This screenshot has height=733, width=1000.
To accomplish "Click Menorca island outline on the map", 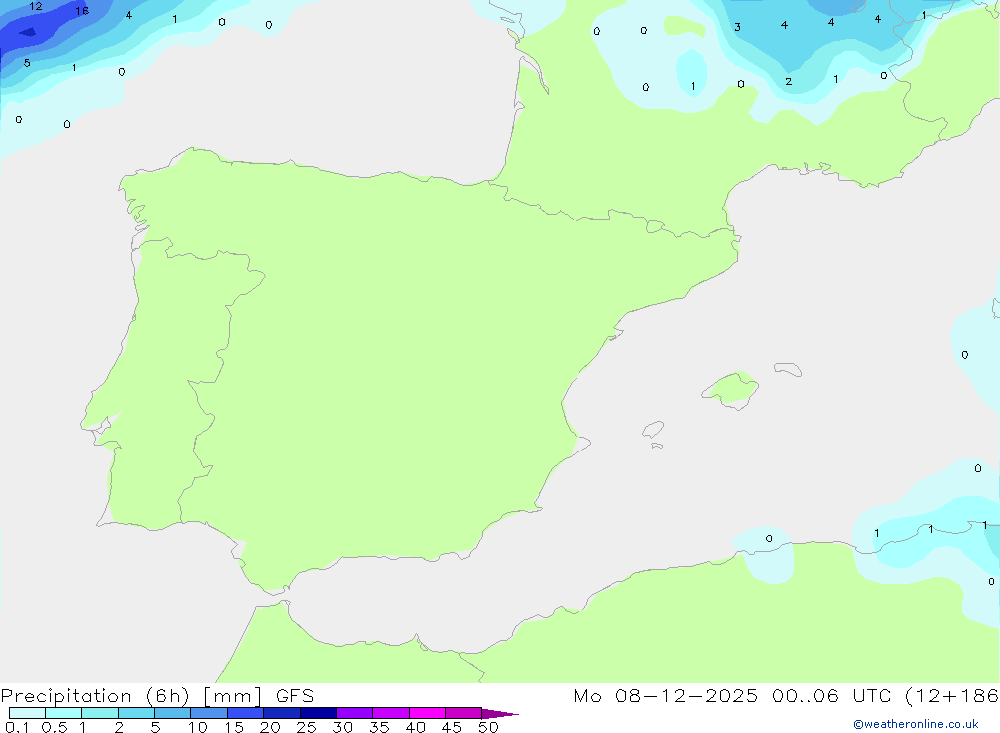I will tap(788, 369).
